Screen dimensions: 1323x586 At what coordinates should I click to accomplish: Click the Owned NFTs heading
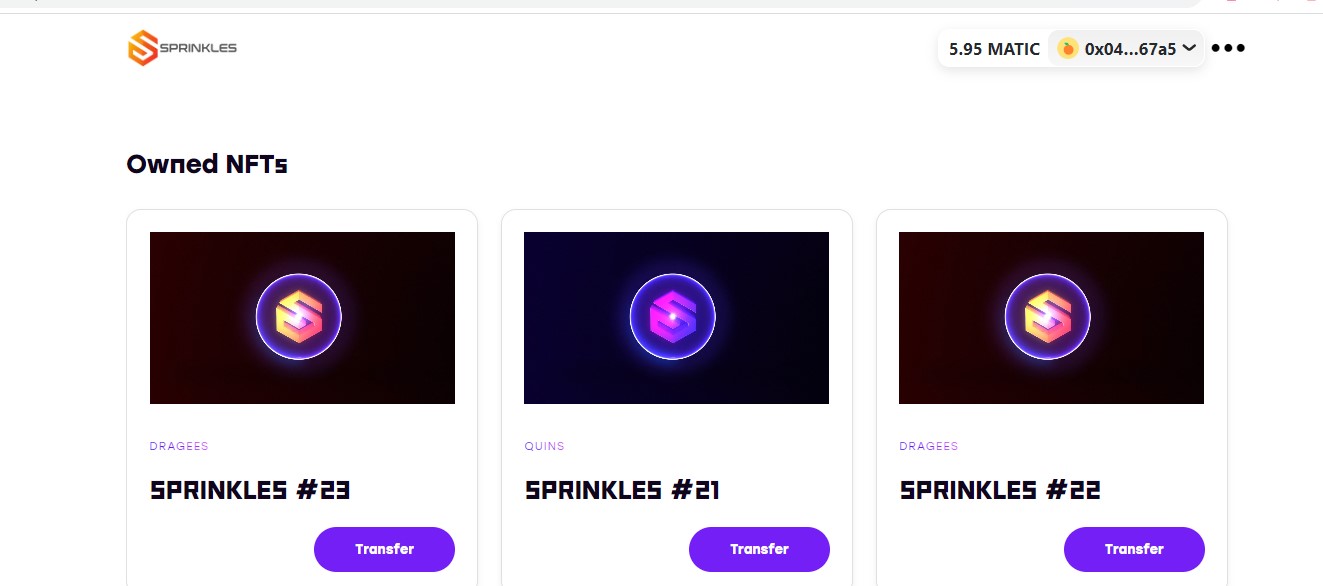[206, 163]
